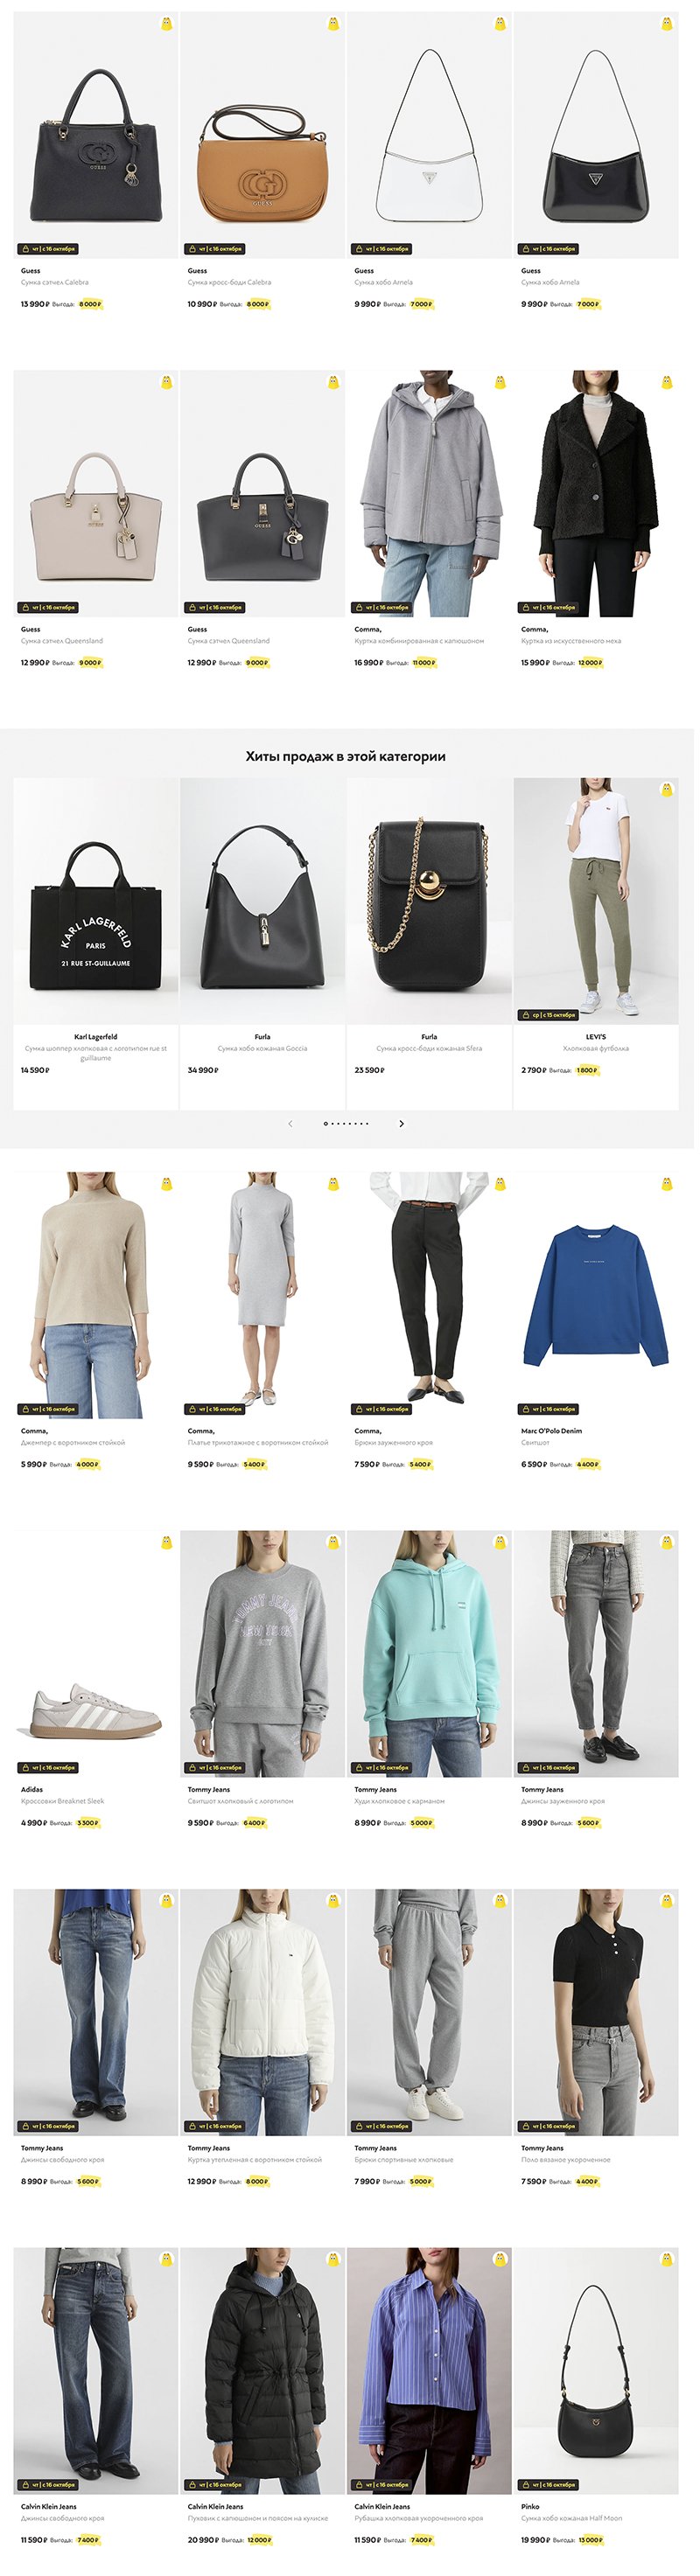Viewport: 700px width, 2576px height.
Task: Click yellow badge on Levi's t-shirt bestseller card
Action: 667,790
